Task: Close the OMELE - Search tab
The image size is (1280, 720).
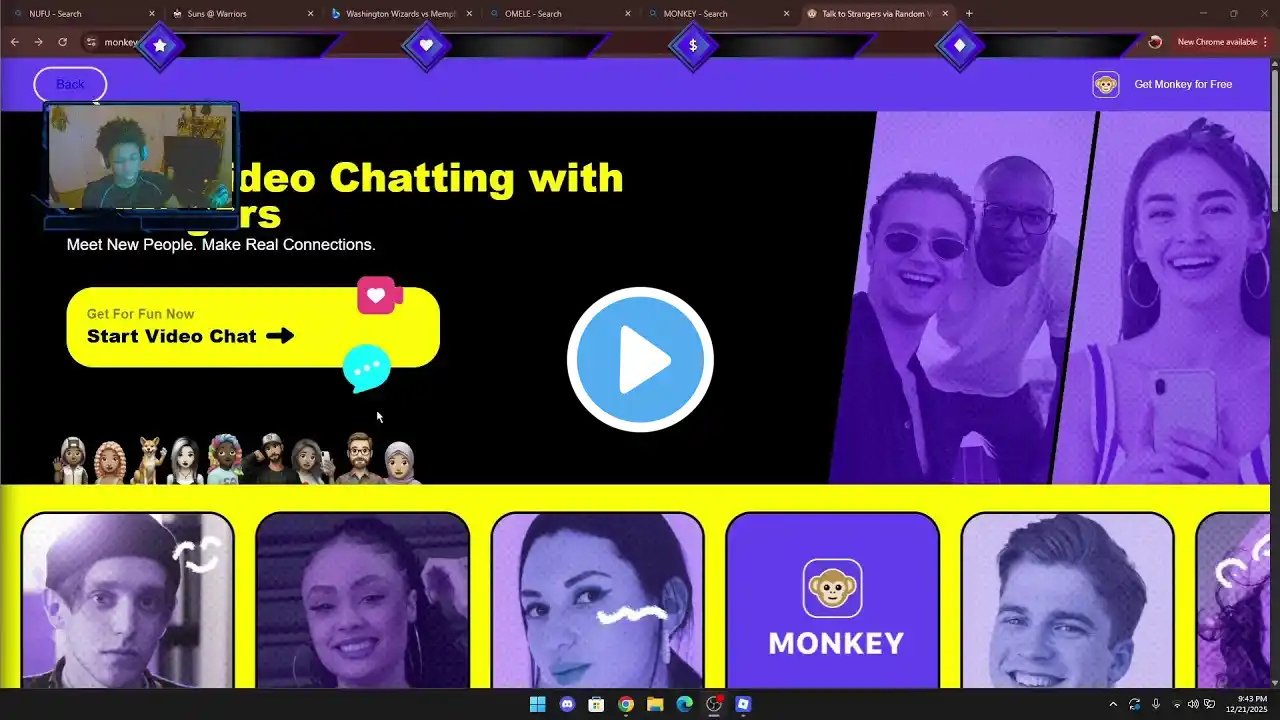Action: click(628, 14)
